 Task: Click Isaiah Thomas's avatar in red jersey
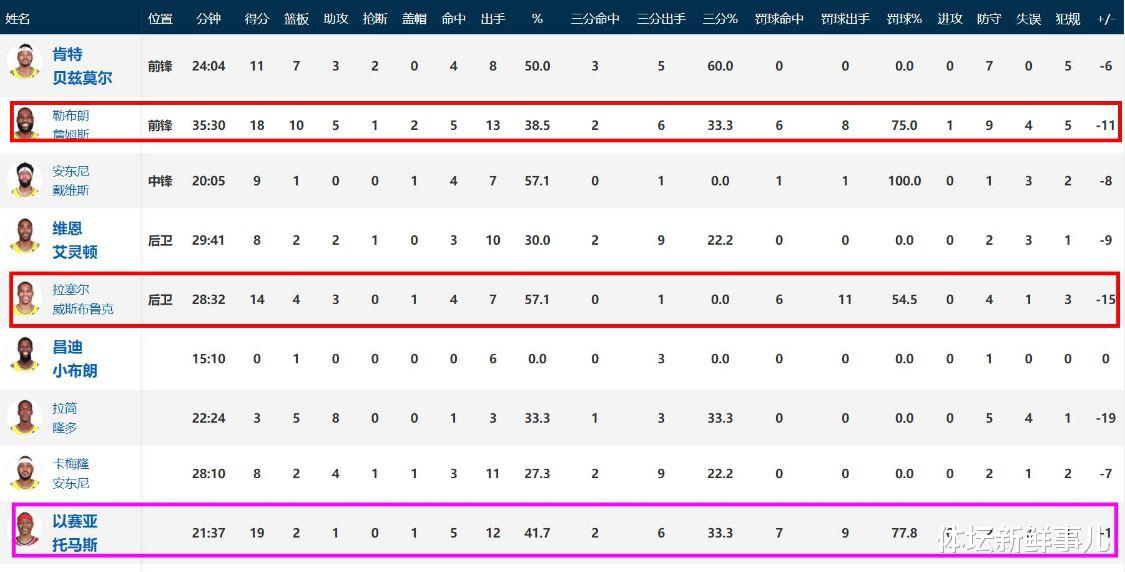pos(26,530)
